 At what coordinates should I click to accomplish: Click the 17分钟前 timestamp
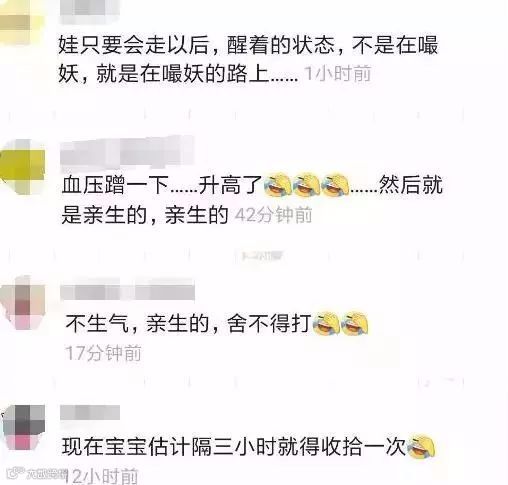[103, 353]
